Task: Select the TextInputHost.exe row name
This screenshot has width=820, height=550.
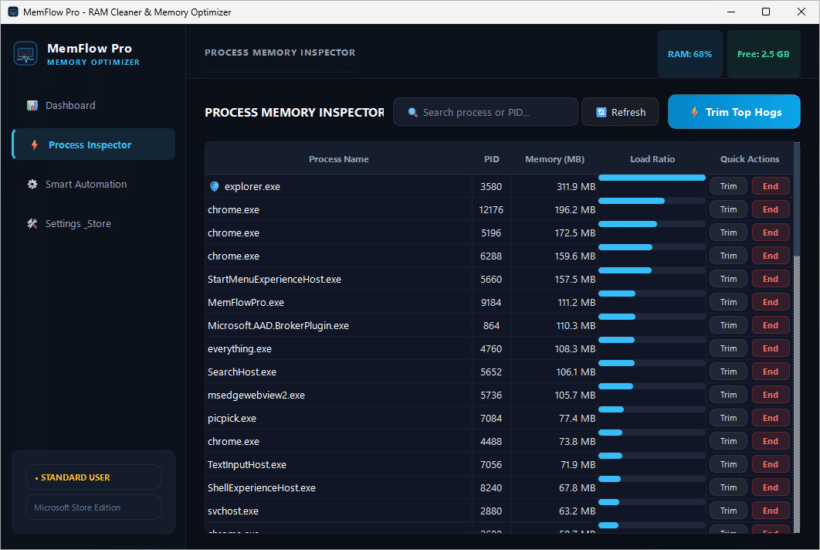Action: pyautogui.click(x=247, y=465)
